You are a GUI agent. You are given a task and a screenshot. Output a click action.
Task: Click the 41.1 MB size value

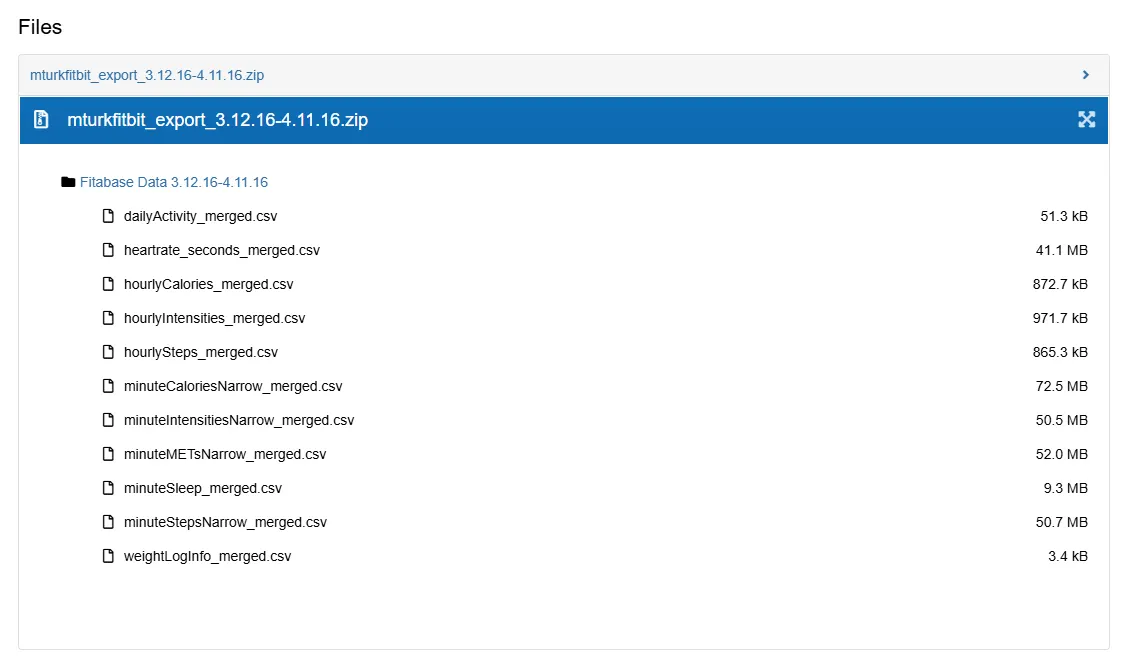point(1062,250)
